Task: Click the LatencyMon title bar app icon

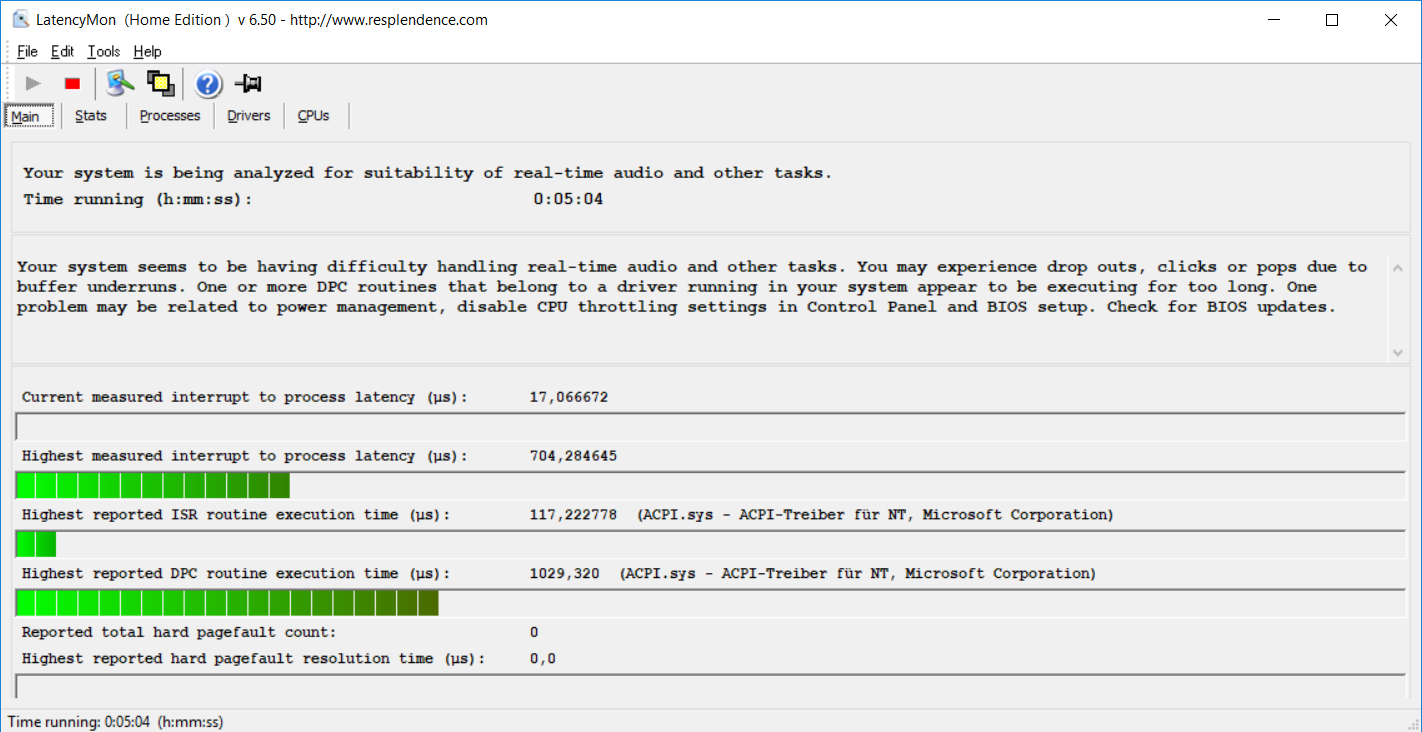Action: (x=20, y=20)
